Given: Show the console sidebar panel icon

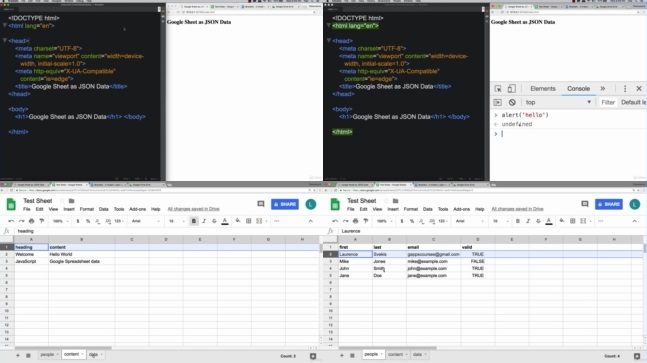Looking at the screenshot, I should 498,102.
